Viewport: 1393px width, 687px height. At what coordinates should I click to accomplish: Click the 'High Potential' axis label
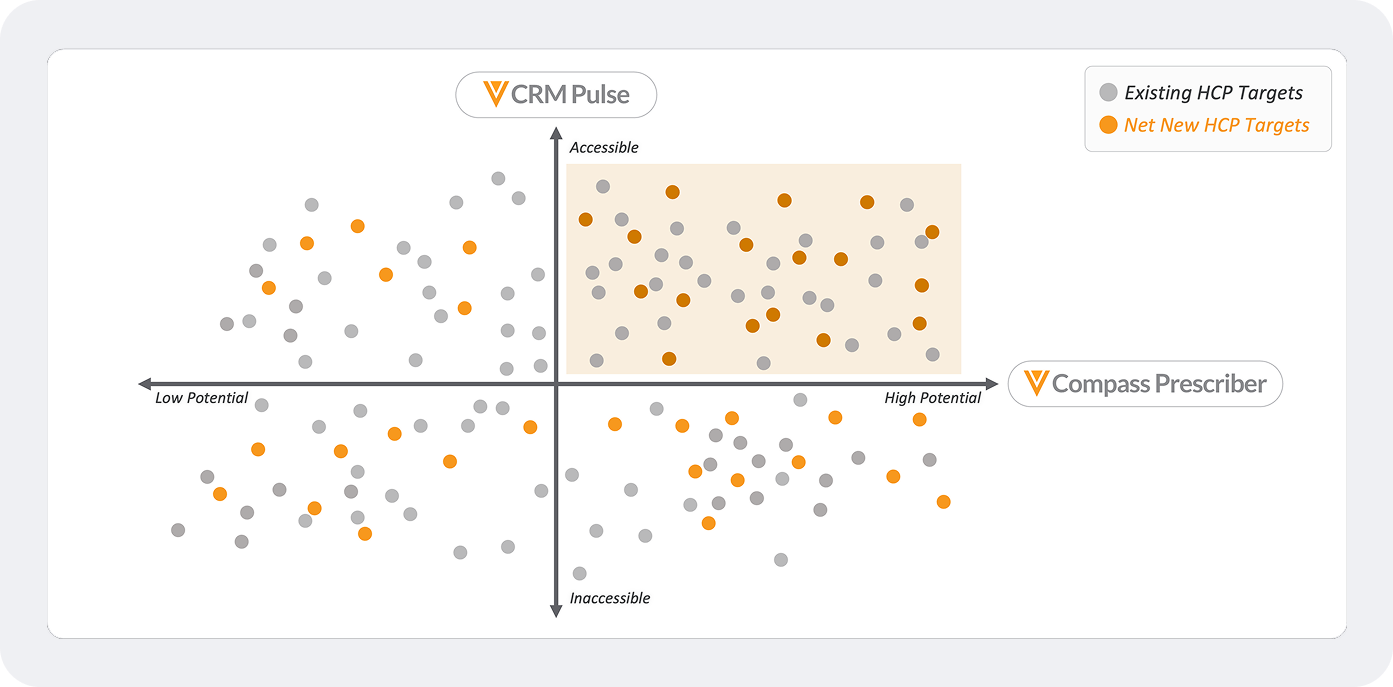pyautogui.click(x=932, y=398)
